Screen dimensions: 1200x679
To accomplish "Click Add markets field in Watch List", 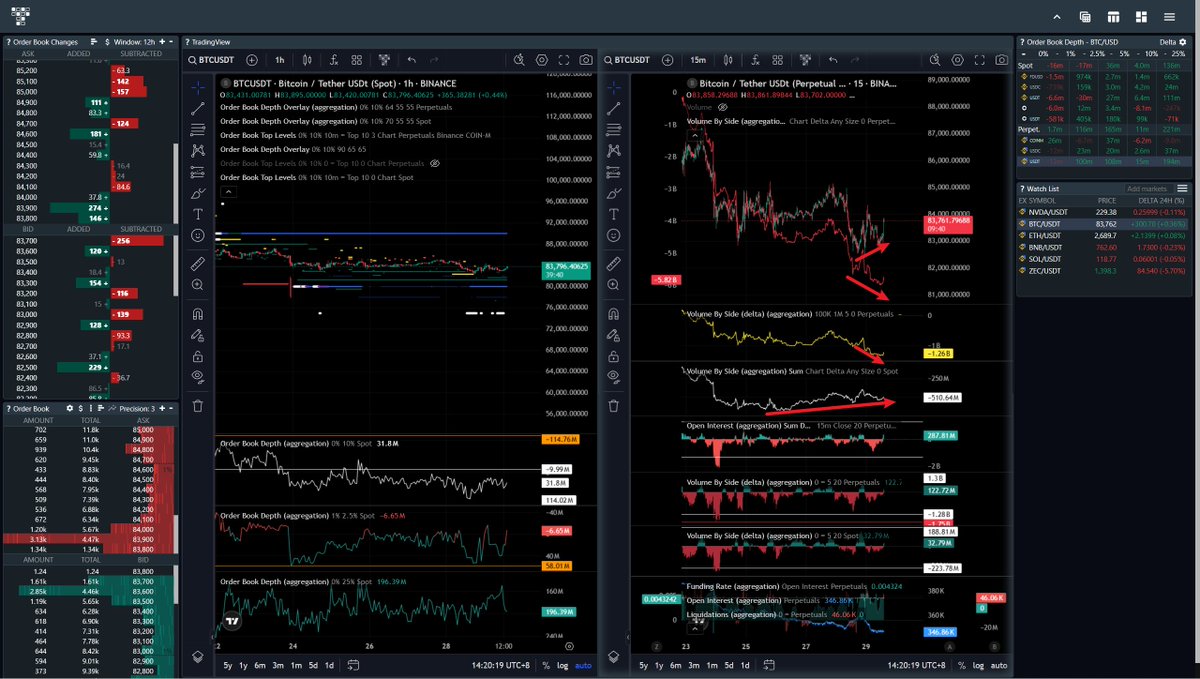I will coord(1147,188).
